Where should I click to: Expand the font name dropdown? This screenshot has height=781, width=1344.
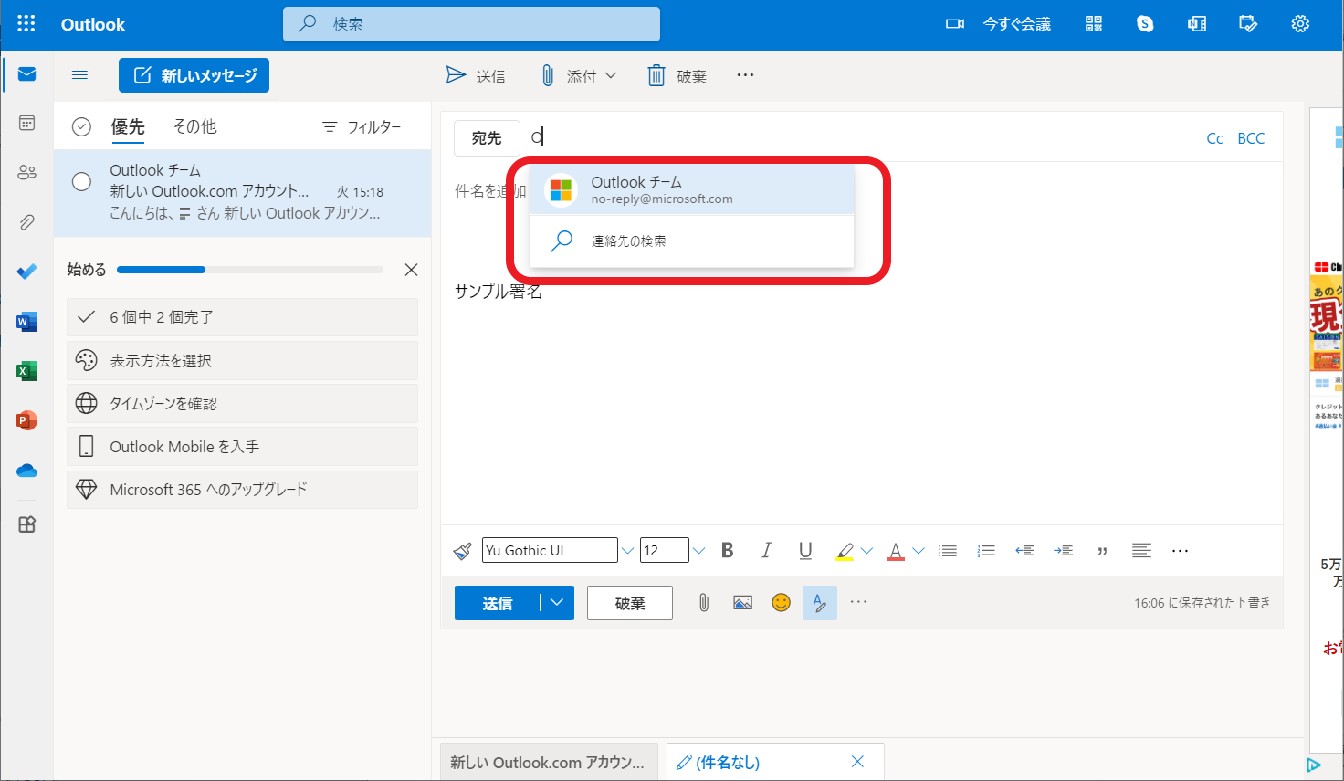point(627,549)
